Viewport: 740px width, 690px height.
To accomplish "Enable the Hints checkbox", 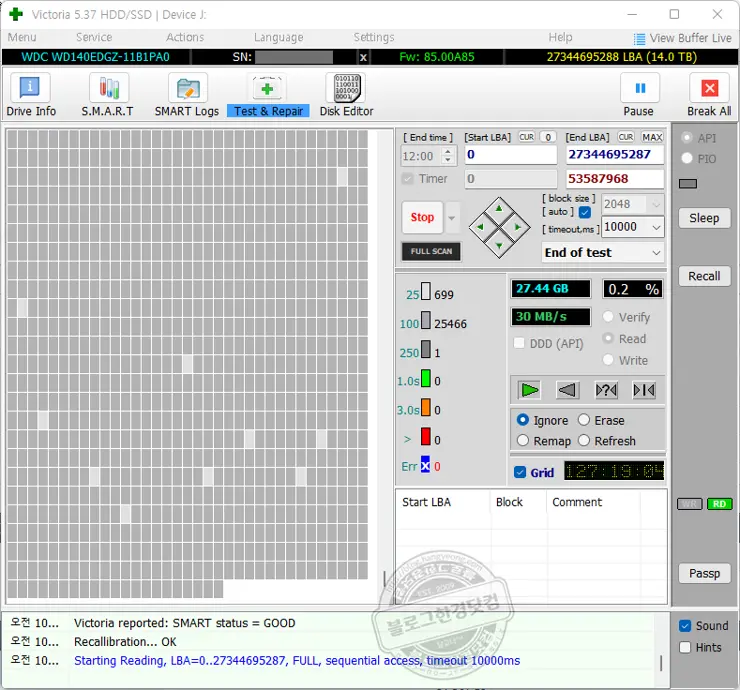I will [685, 647].
